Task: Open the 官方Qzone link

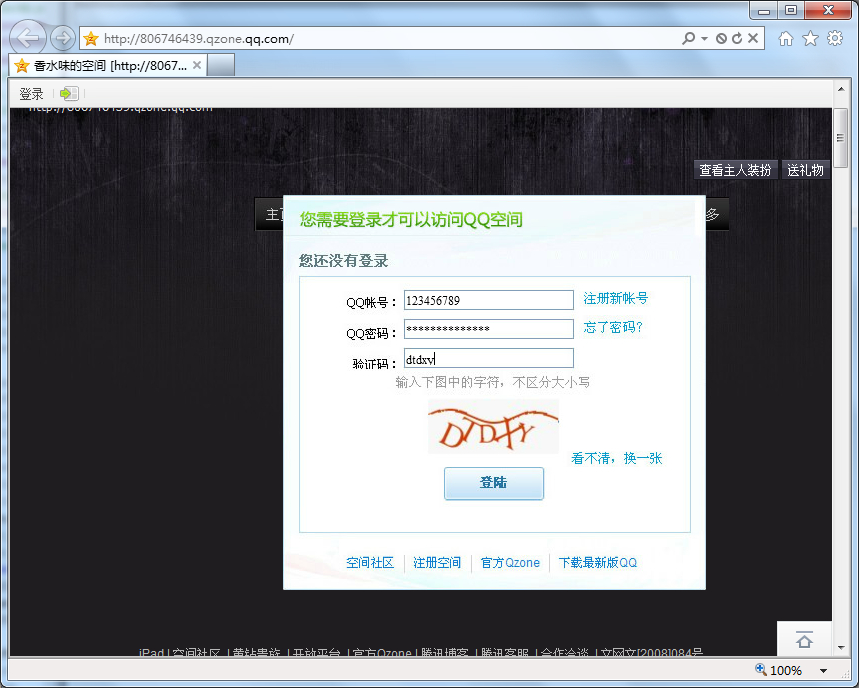Action: (510, 563)
